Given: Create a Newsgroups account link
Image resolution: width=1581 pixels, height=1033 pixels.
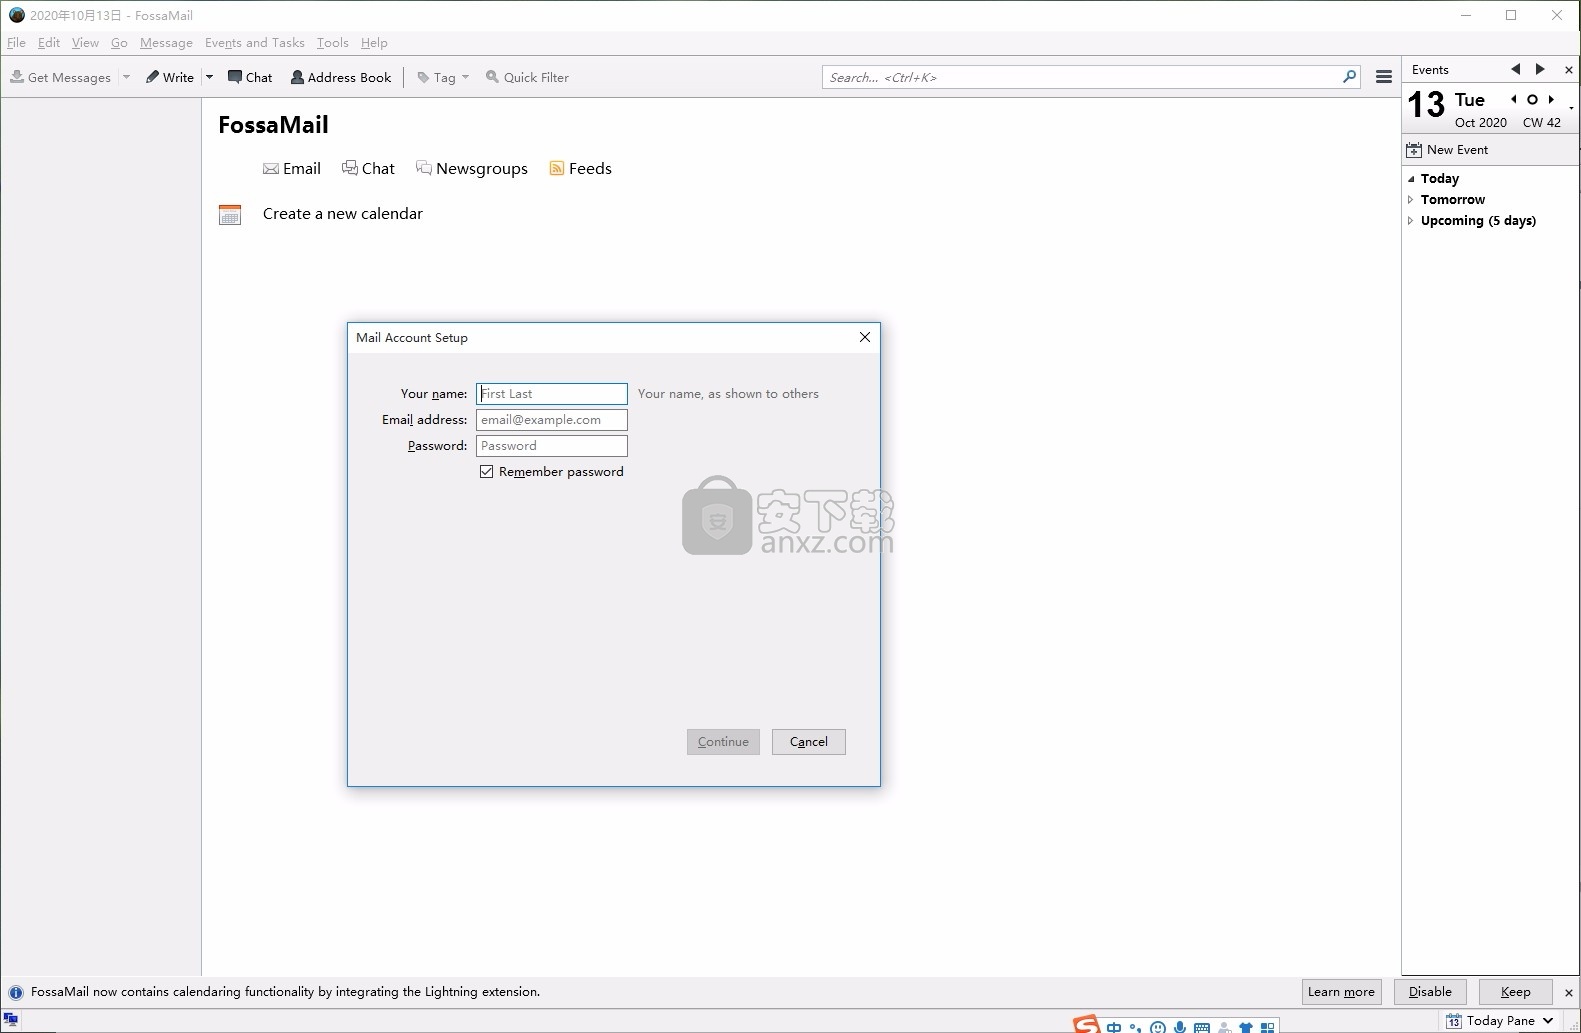Looking at the screenshot, I should pyautogui.click(x=471, y=169).
